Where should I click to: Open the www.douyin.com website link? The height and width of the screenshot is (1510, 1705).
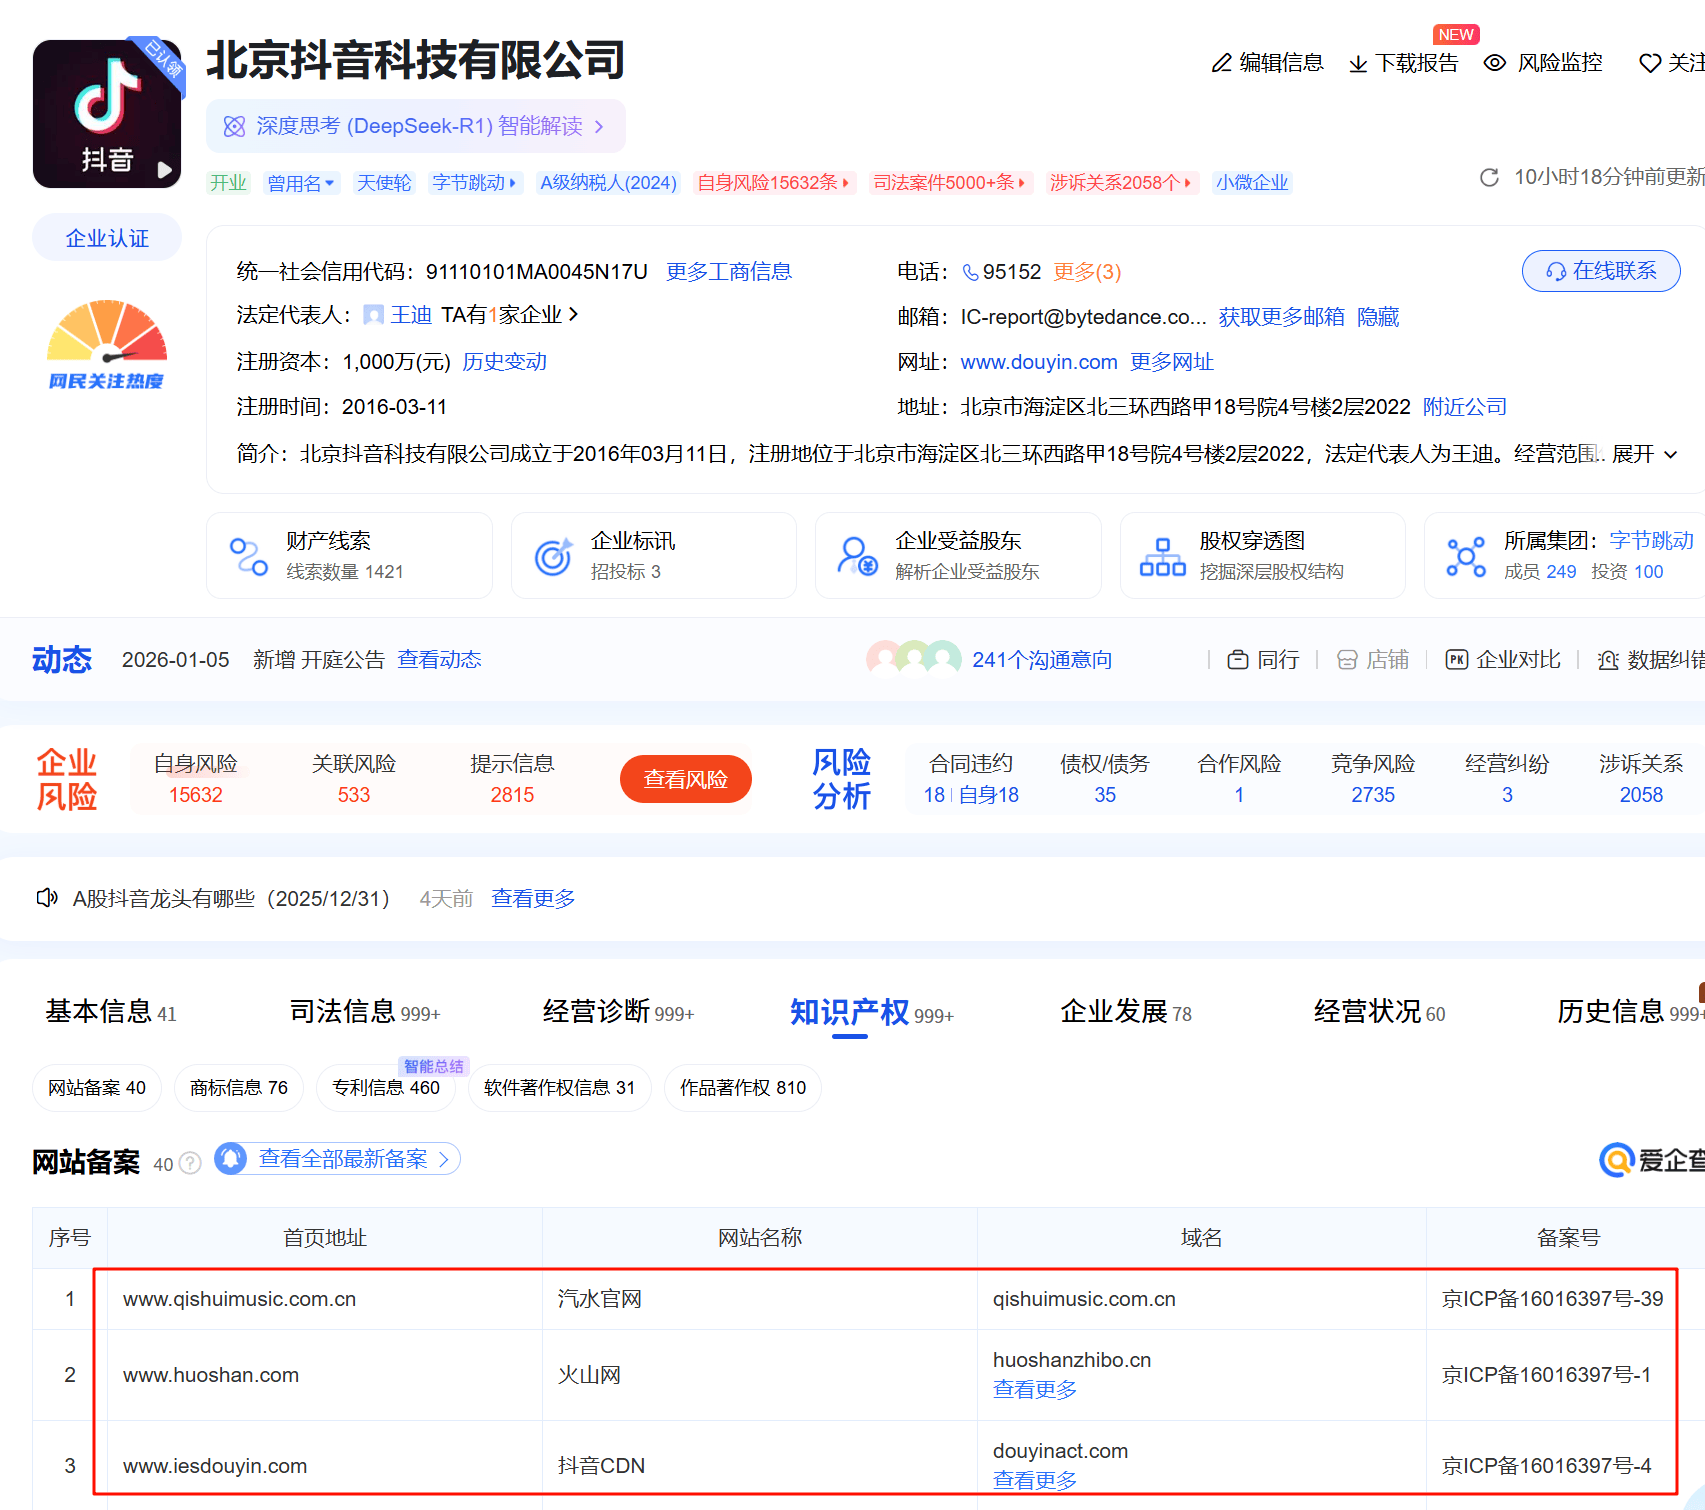1039,362
